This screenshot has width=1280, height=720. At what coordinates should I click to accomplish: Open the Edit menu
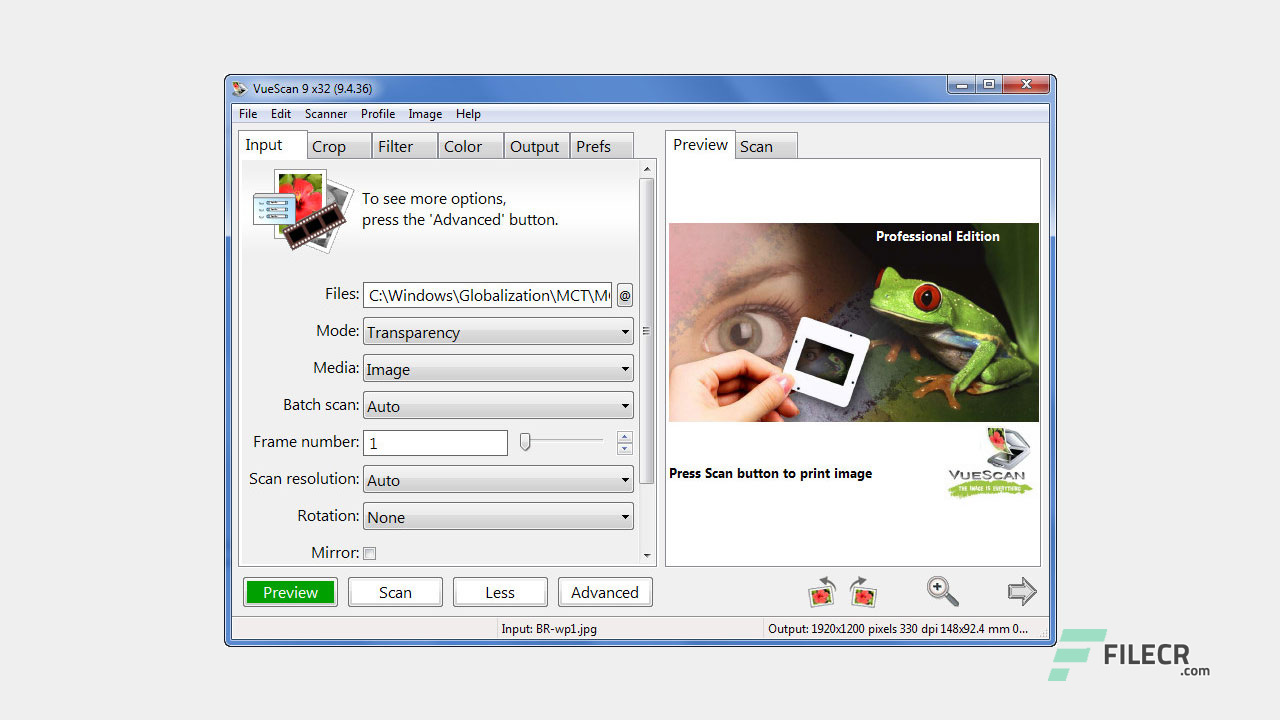coord(281,114)
